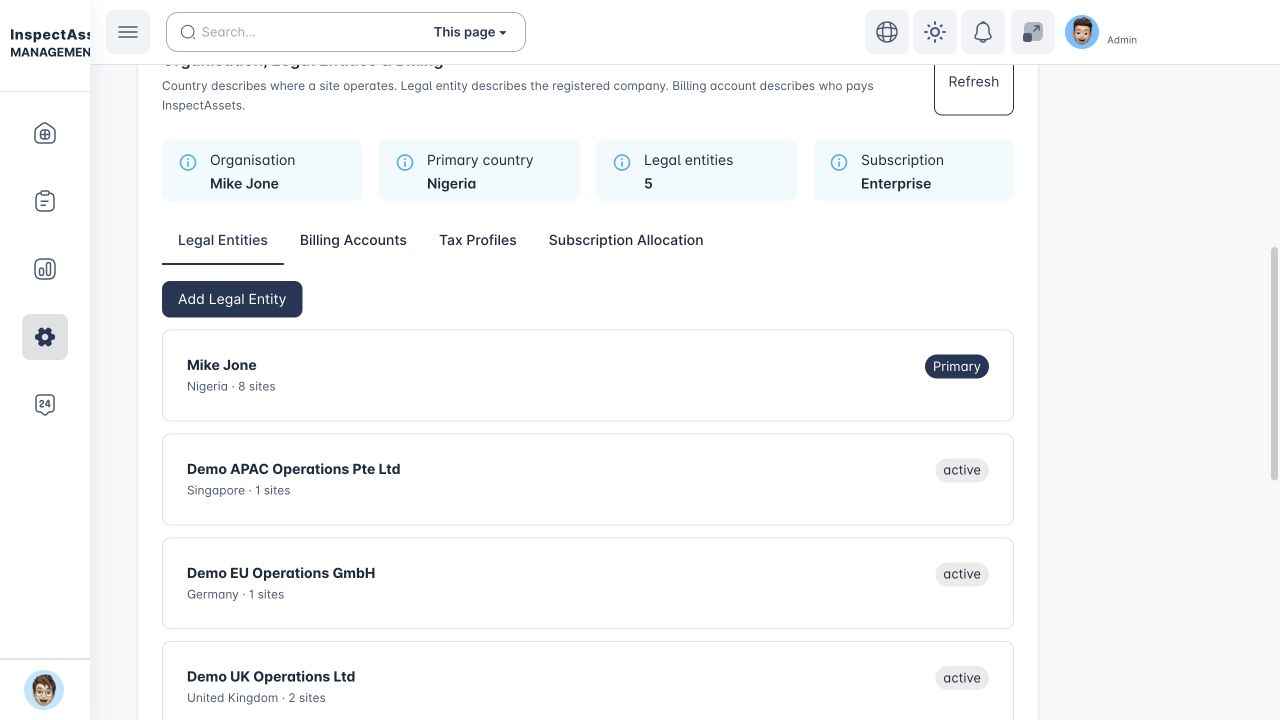This screenshot has height=720, width=1280.
Task: Open the clipboard inspections icon in sidebar
Action: (x=45, y=202)
